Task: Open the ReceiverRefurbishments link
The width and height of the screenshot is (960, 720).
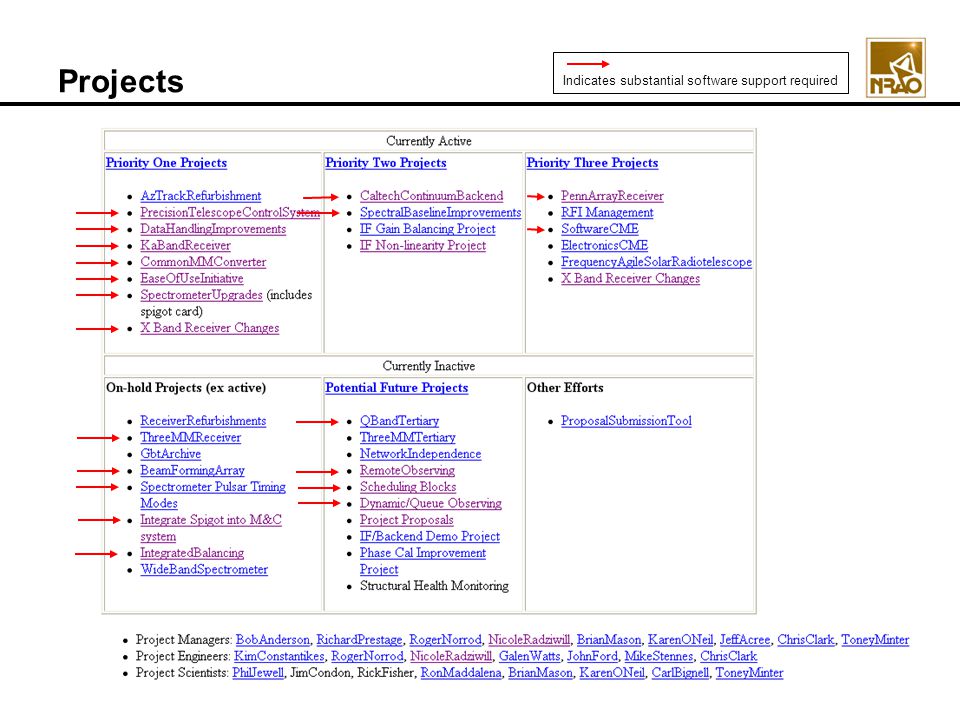Action: 203,421
